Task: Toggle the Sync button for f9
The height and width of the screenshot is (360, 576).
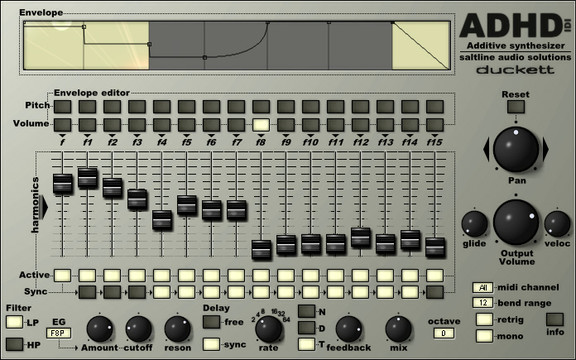Action: tap(286, 292)
